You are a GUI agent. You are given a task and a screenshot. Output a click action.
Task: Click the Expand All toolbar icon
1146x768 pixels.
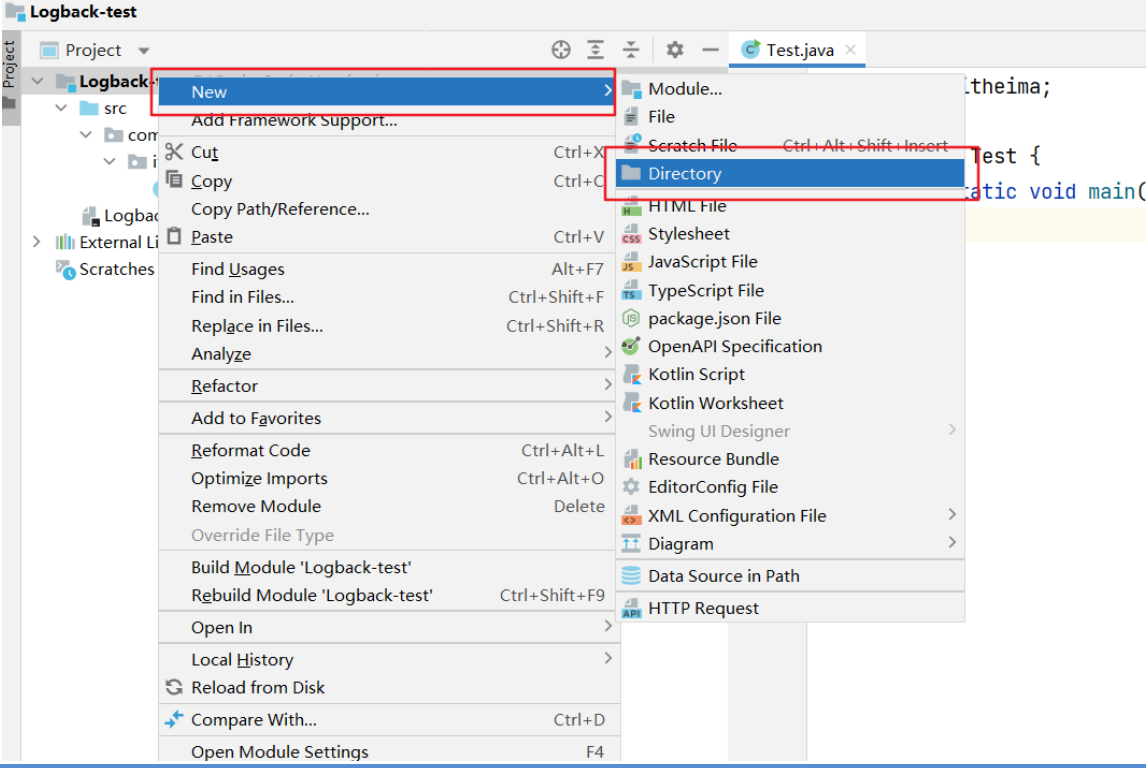[x=596, y=50]
